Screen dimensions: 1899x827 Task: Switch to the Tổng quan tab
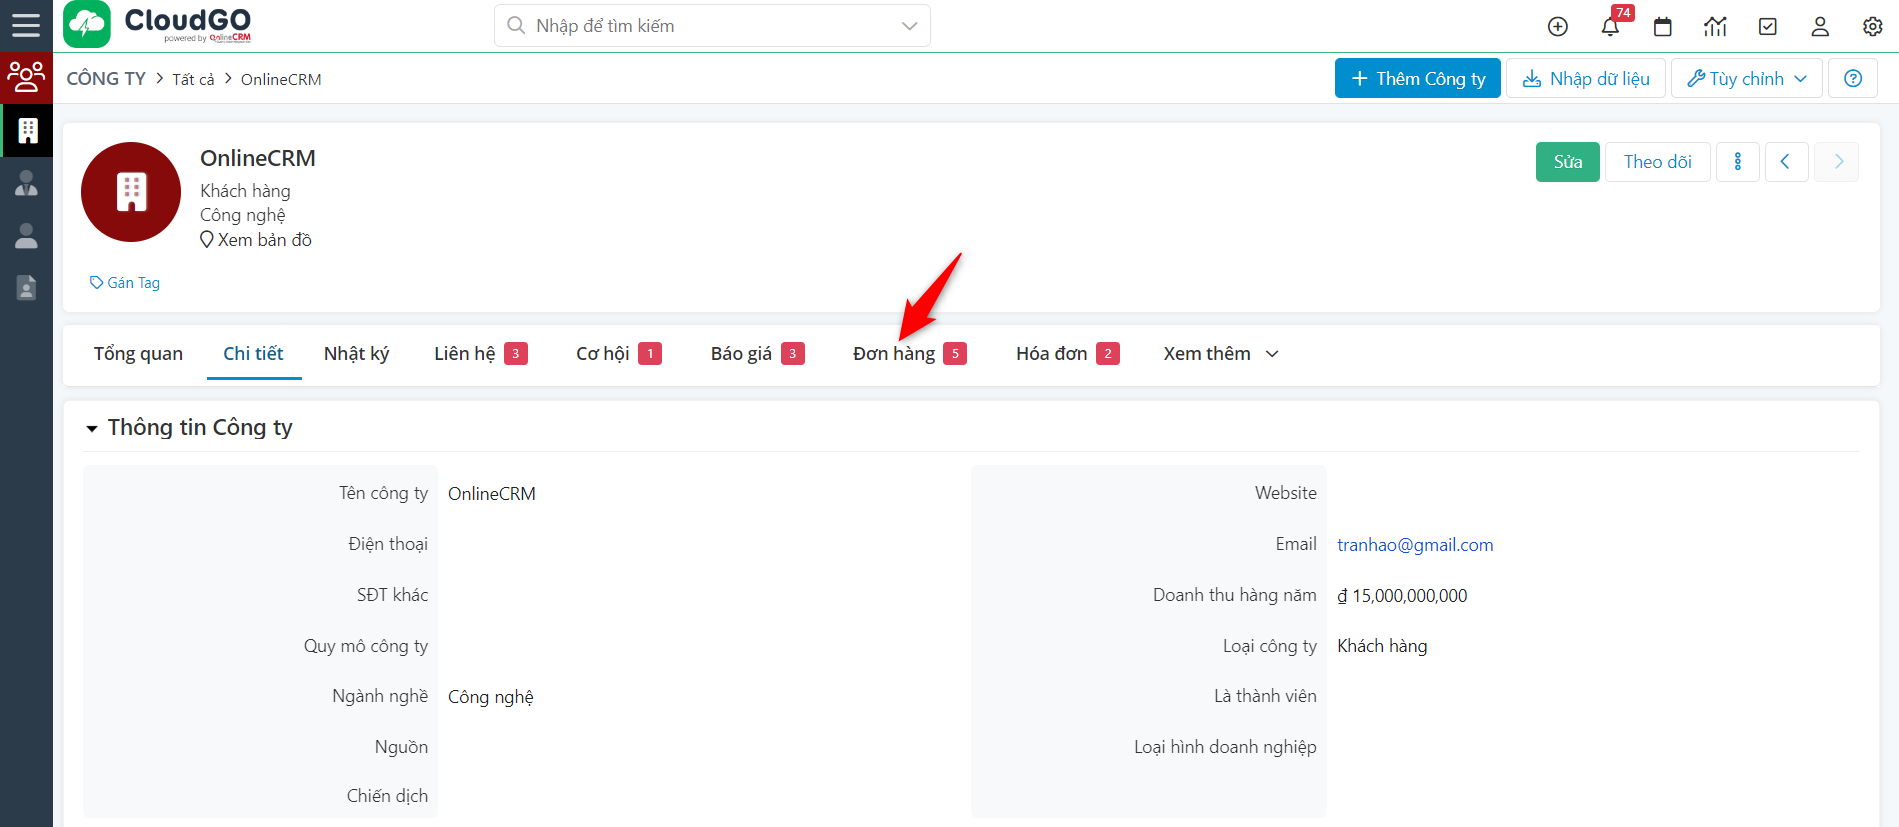[x=138, y=354]
